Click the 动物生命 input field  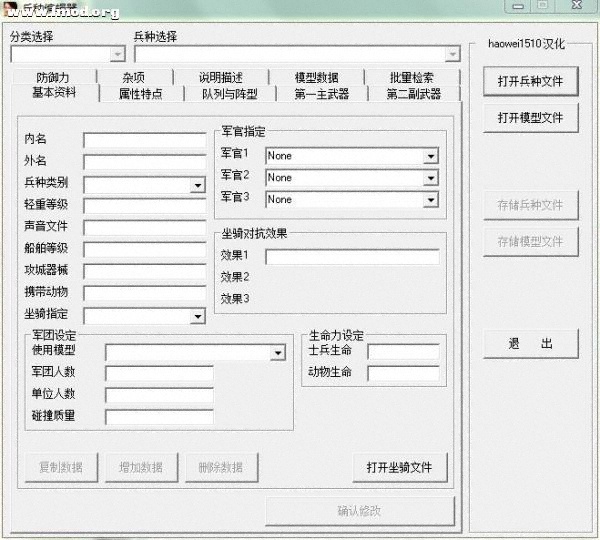click(x=403, y=374)
